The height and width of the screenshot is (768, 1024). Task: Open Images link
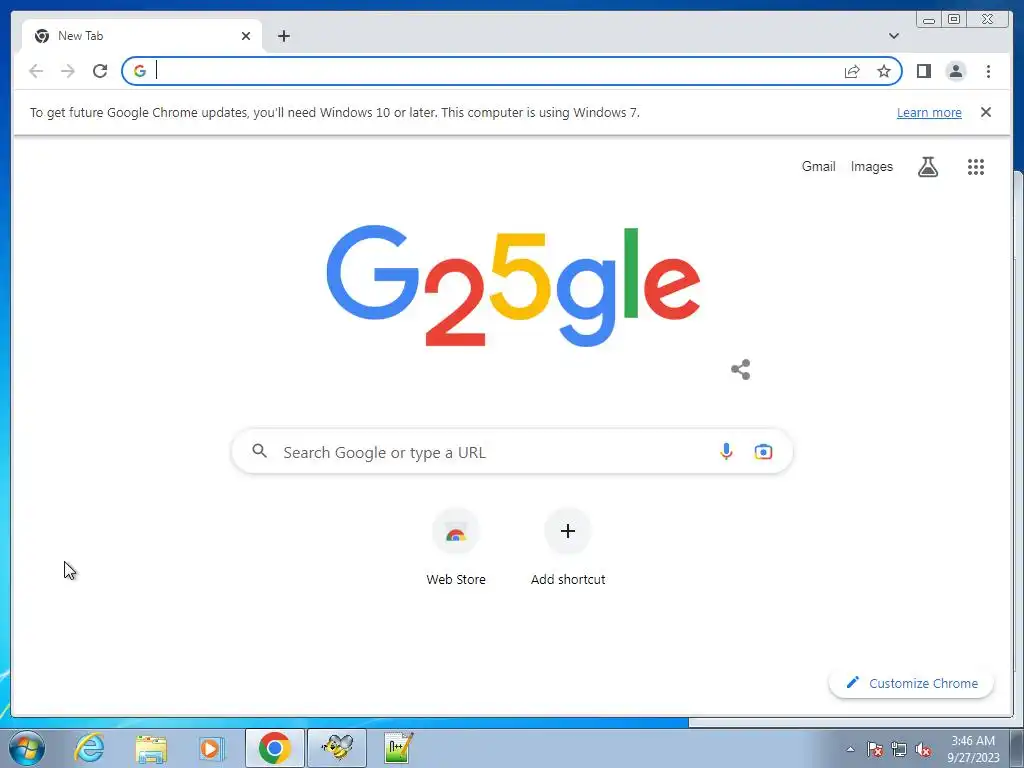pyautogui.click(x=871, y=167)
